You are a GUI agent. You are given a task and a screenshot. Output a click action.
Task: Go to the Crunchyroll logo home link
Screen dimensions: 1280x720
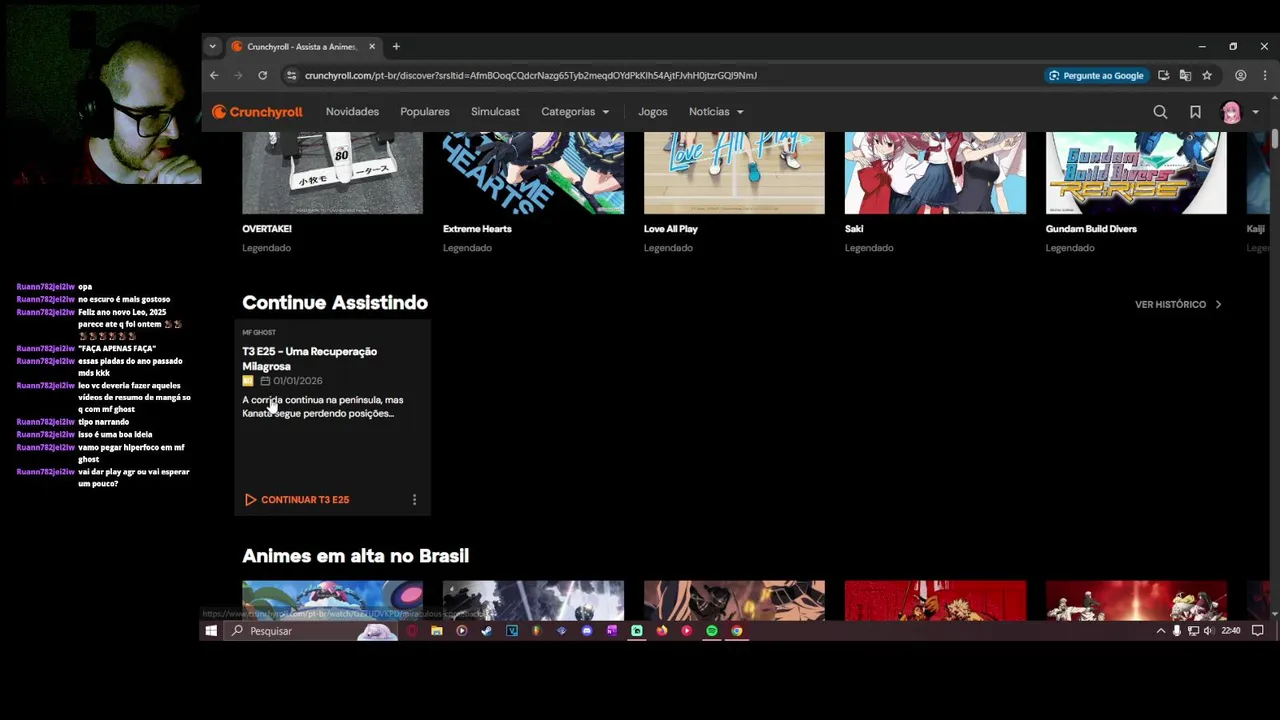click(257, 112)
